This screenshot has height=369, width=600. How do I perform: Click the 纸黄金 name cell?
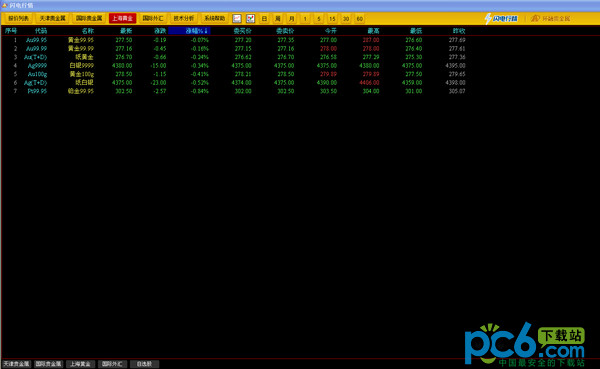click(84, 57)
